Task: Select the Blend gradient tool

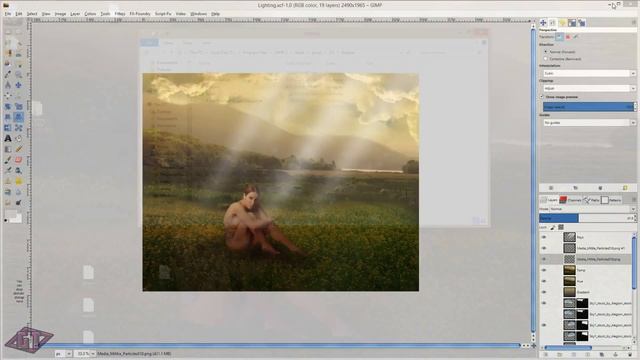Action: (x=8, y=149)
